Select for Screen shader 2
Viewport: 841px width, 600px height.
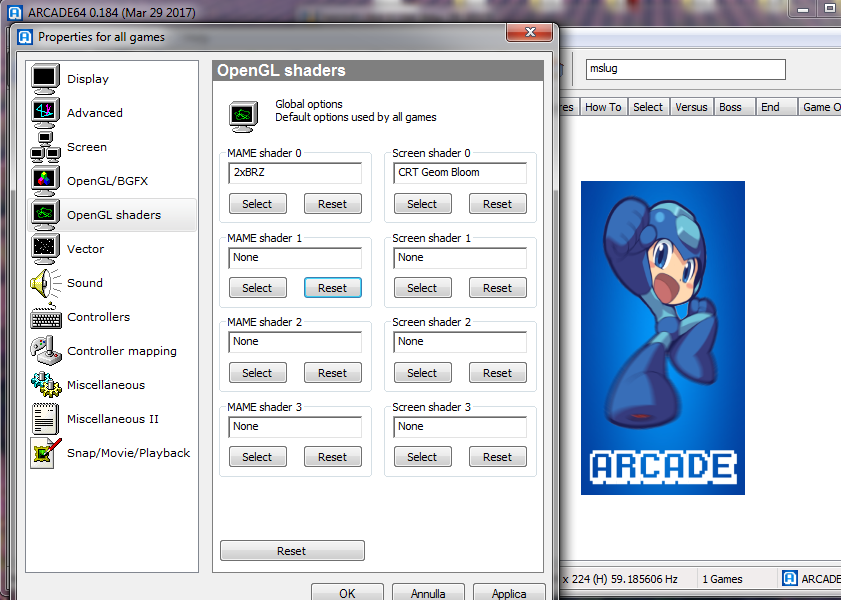(423, 373)
